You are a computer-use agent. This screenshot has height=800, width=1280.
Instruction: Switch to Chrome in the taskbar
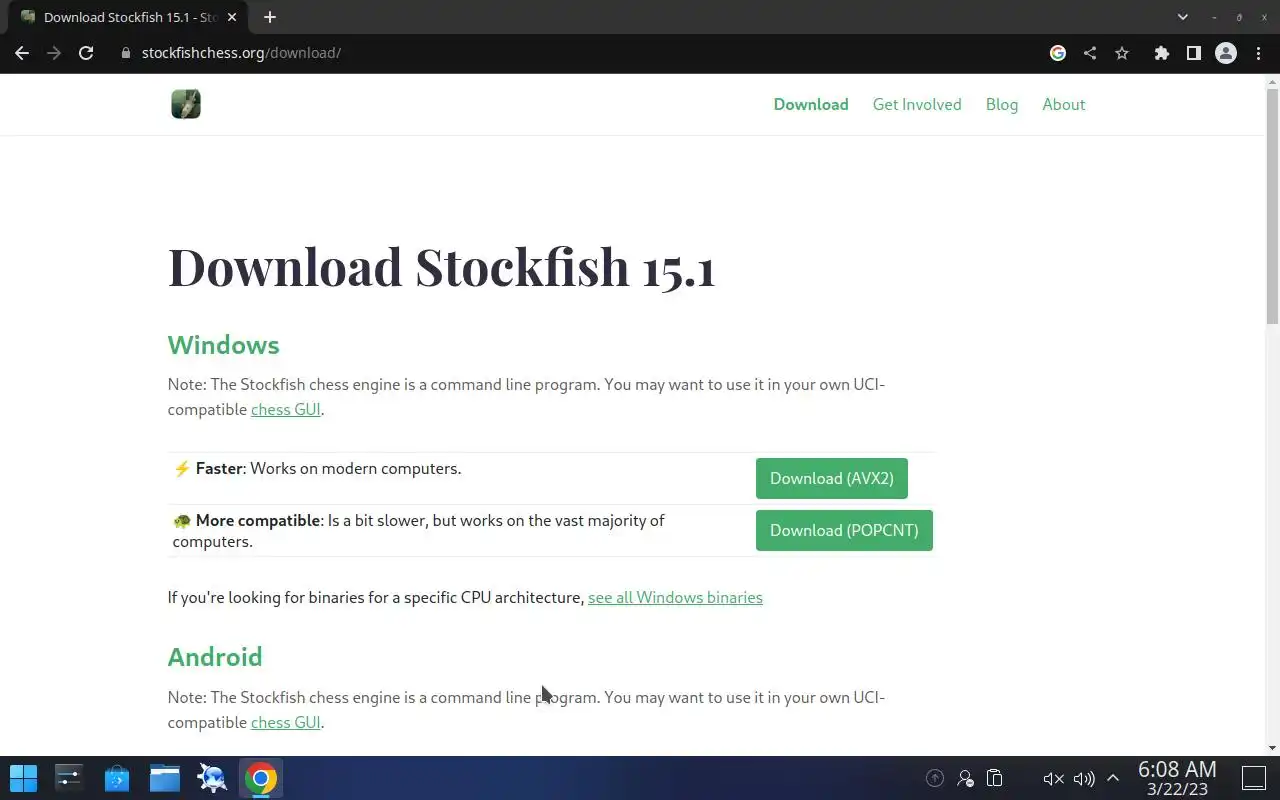tap(261, 778)
